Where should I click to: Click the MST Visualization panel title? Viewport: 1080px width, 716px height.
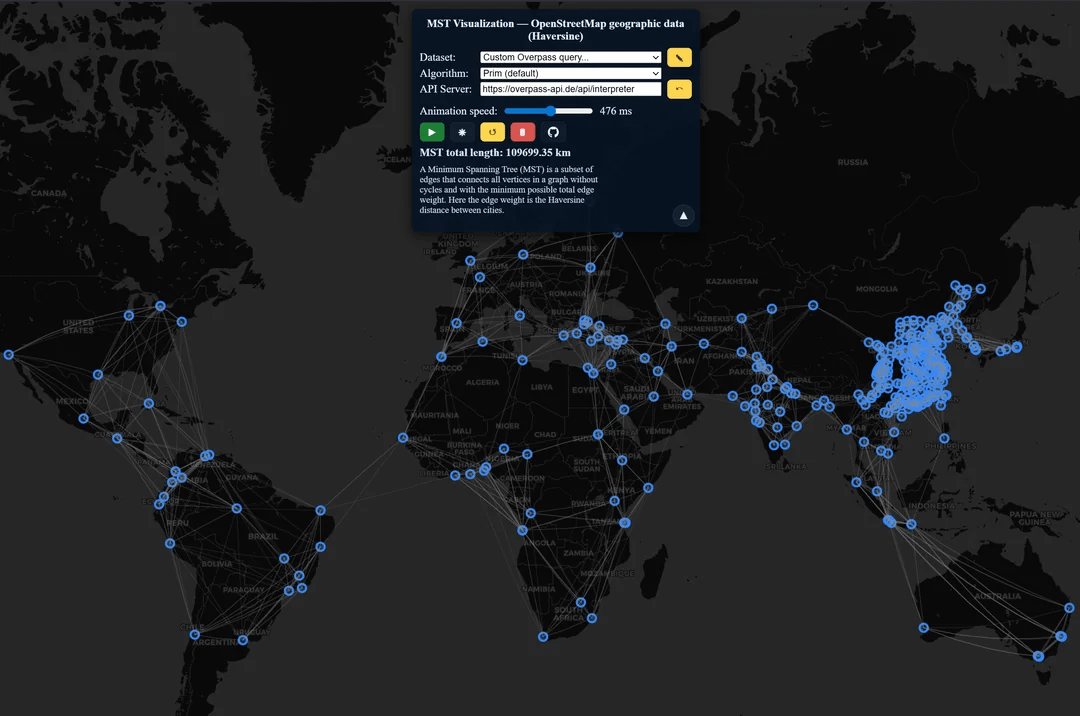555,30
